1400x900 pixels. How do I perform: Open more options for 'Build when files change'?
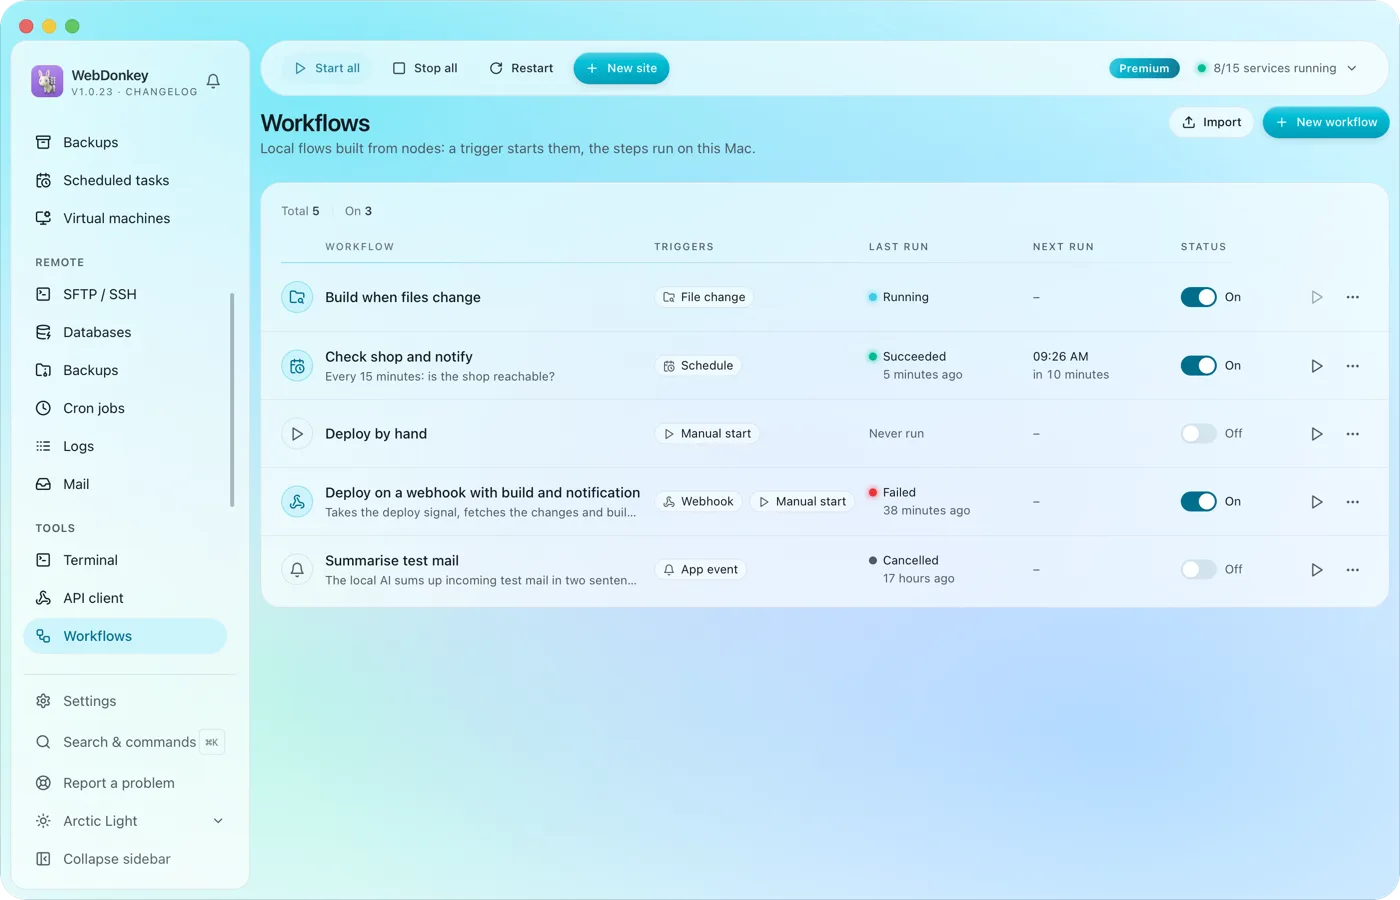tap(1353, 297)
